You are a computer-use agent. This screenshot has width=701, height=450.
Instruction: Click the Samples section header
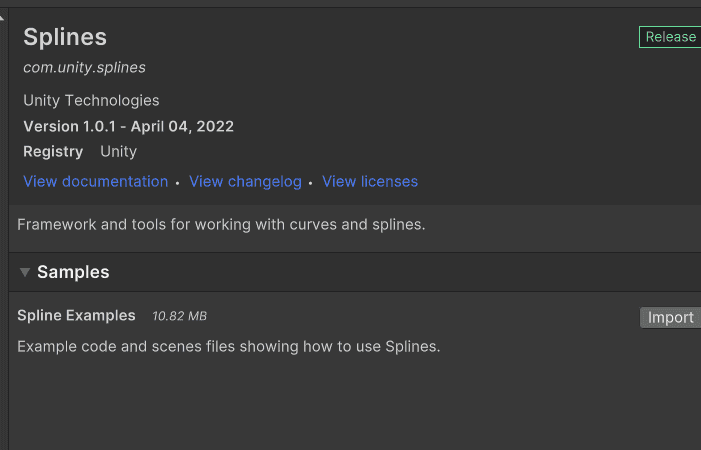coord(73,272)
